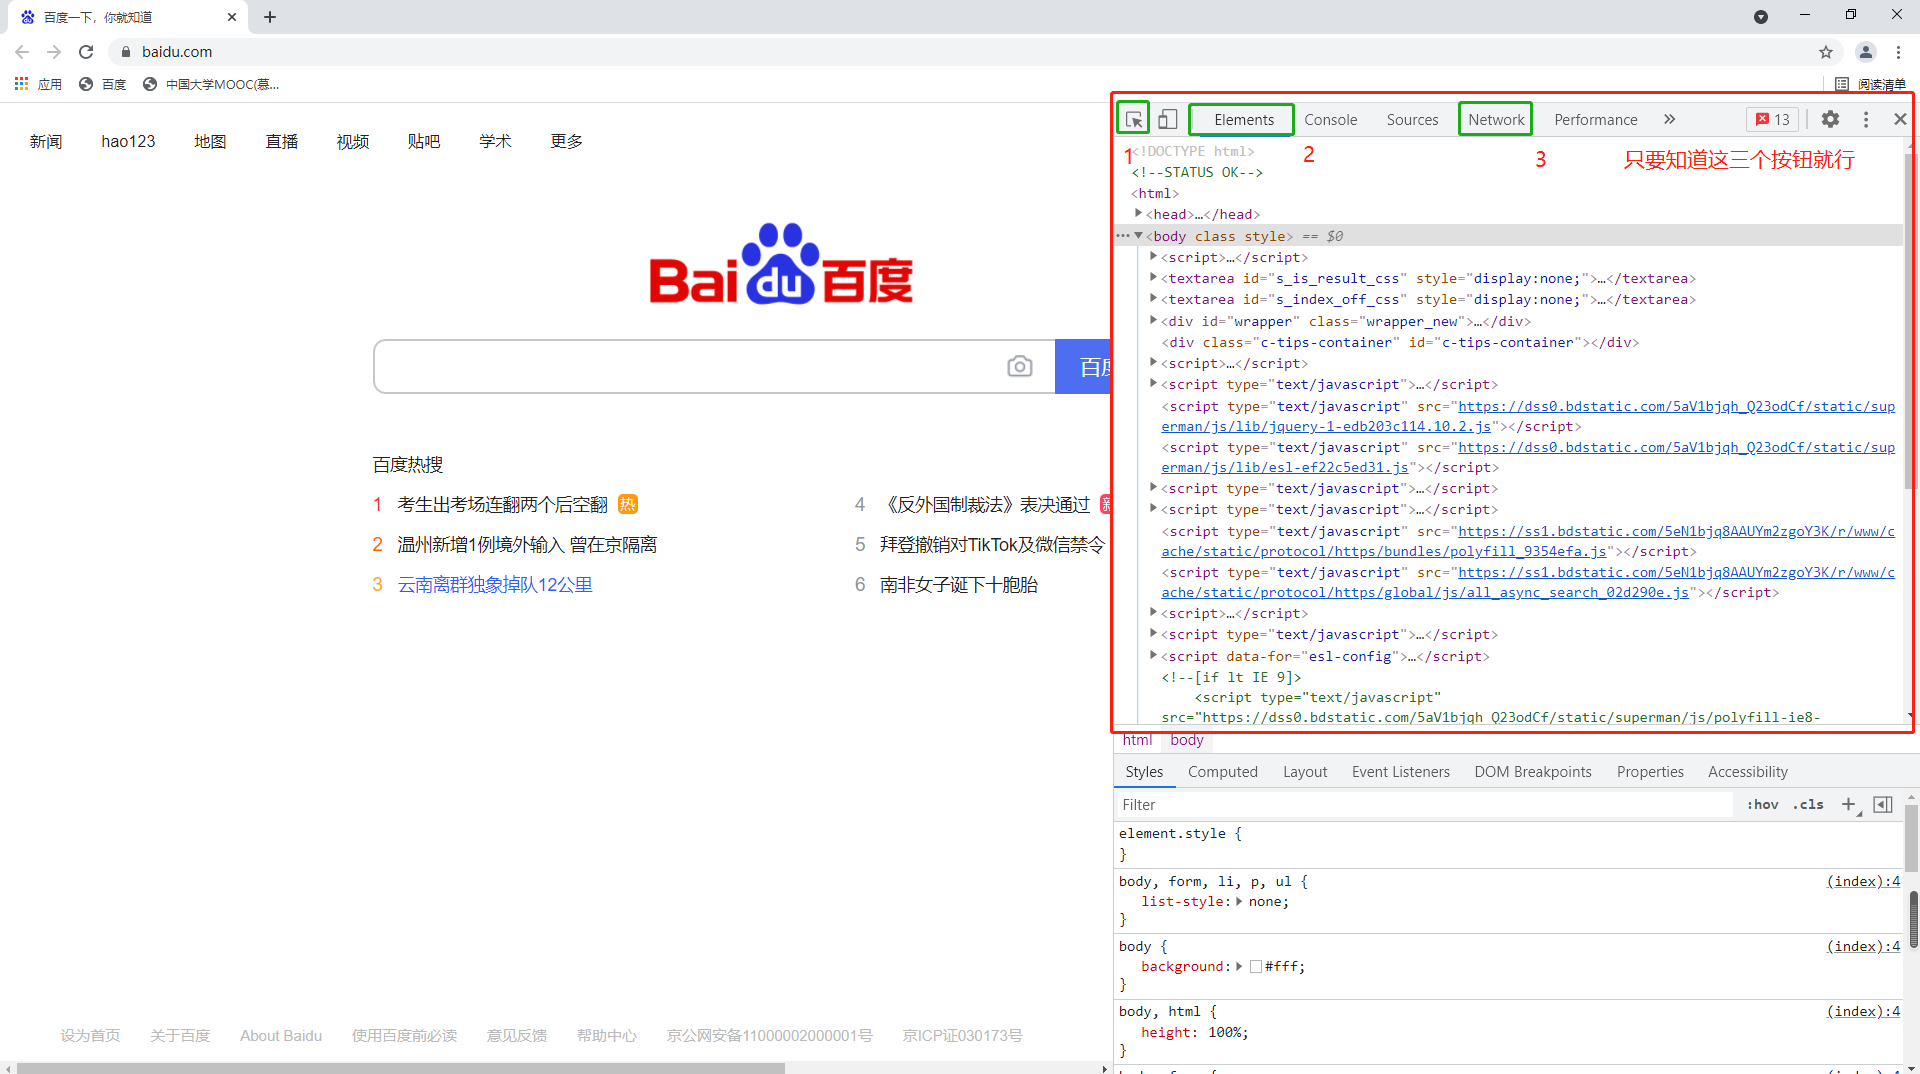
Task: Expand the s_is_result_css textarea node
Action: coord(1153,277)
